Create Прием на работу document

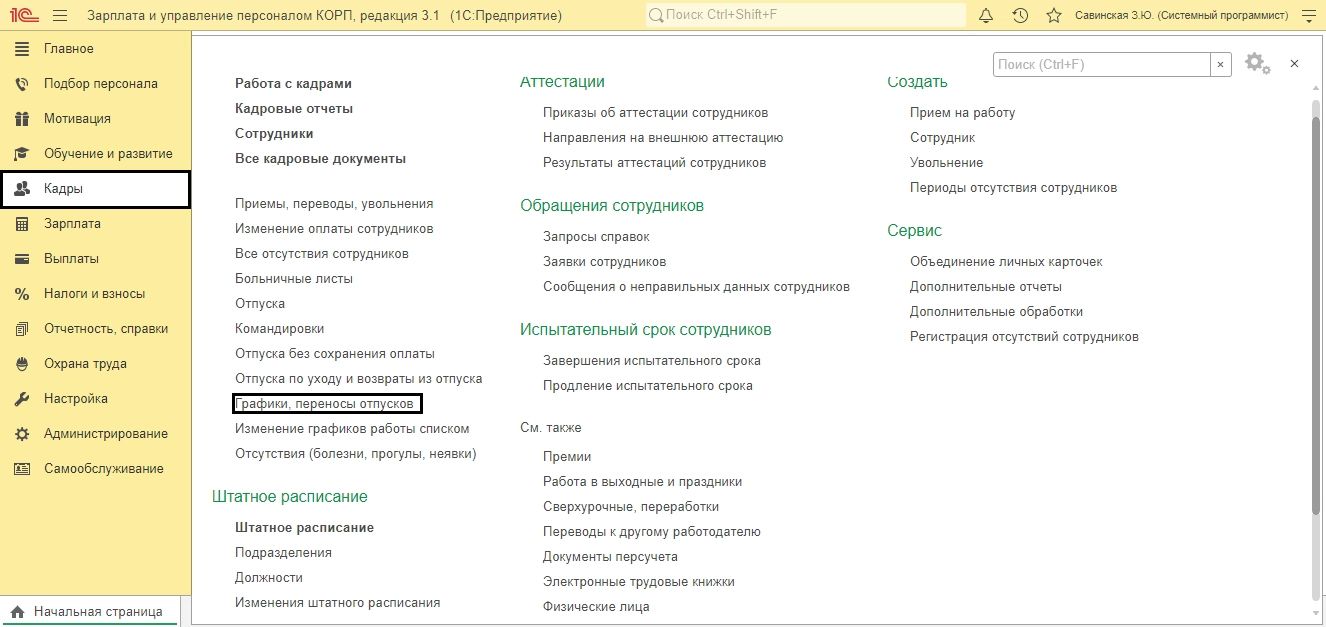(x=962, y=113)
